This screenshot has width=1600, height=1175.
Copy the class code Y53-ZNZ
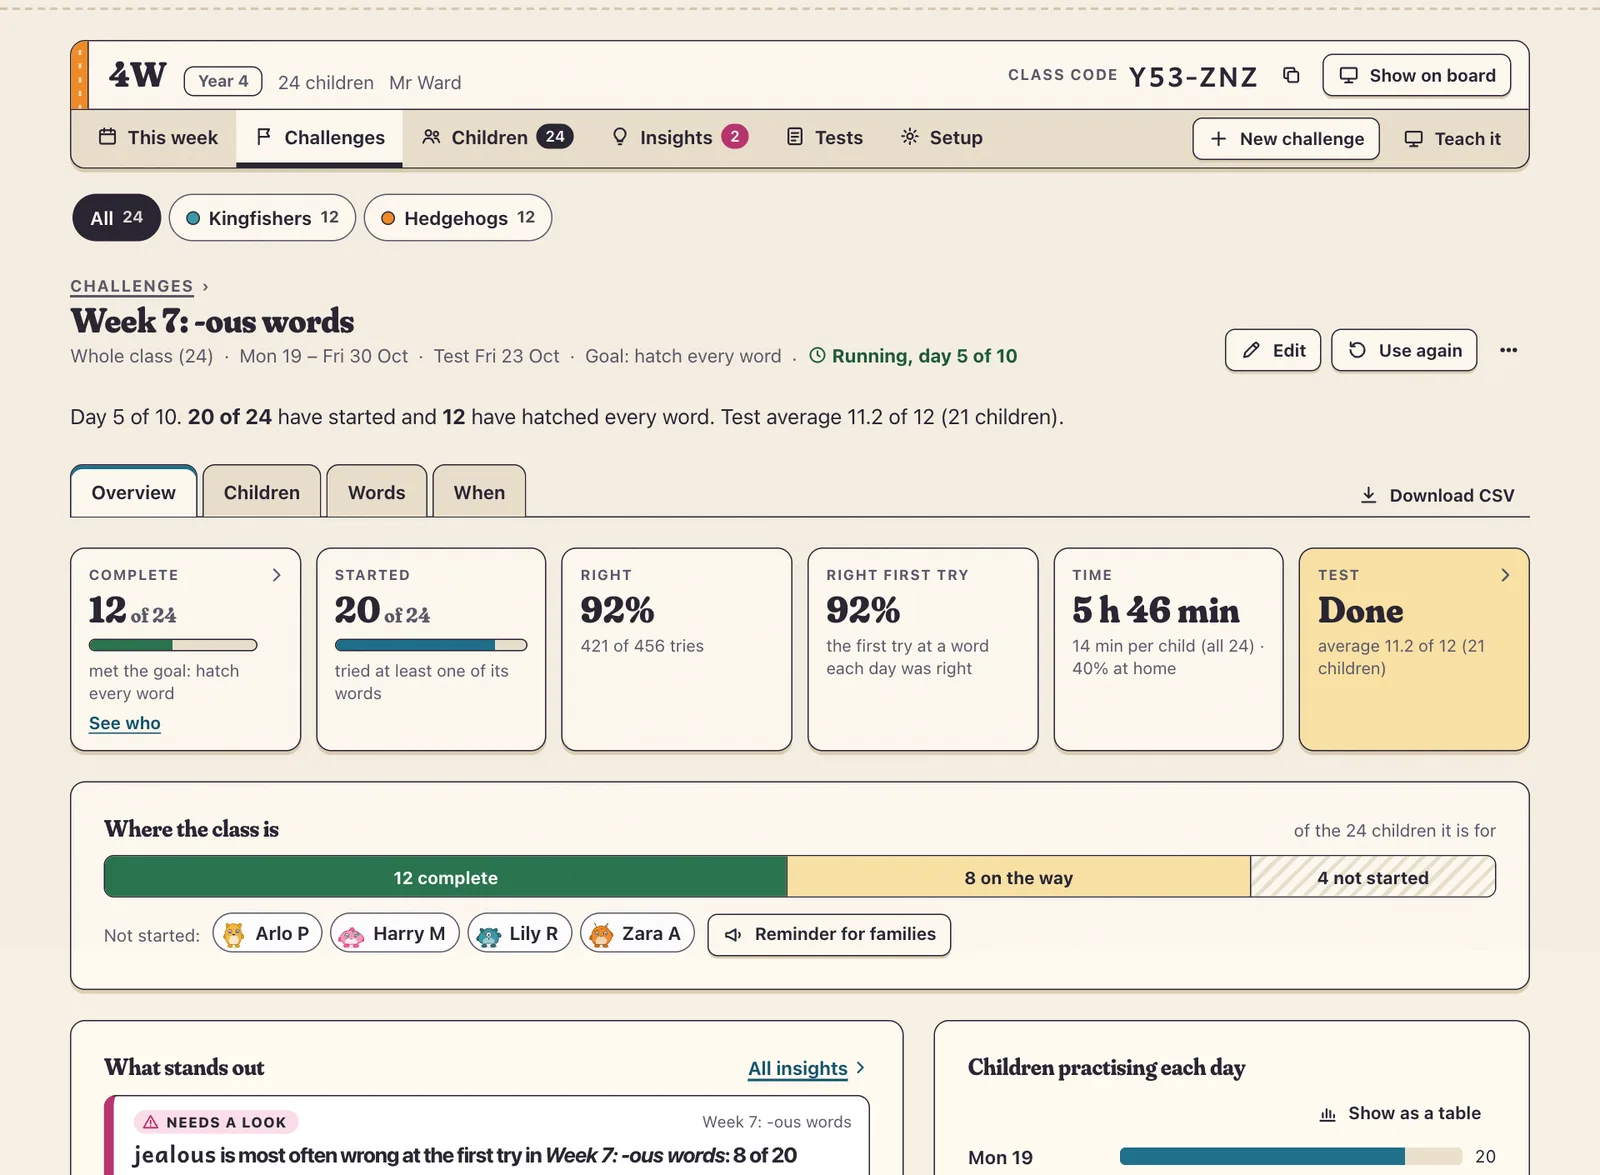tap(1291, 76)
